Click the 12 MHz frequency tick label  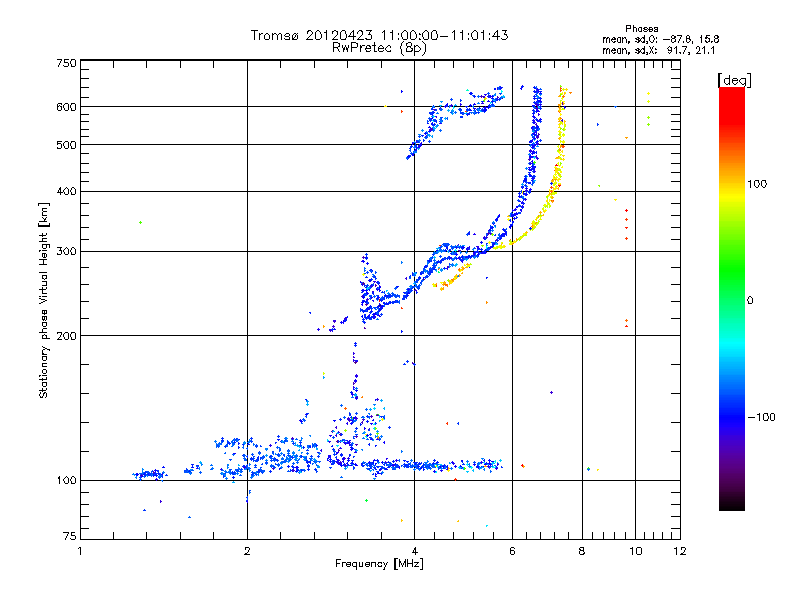click(680, 552)
